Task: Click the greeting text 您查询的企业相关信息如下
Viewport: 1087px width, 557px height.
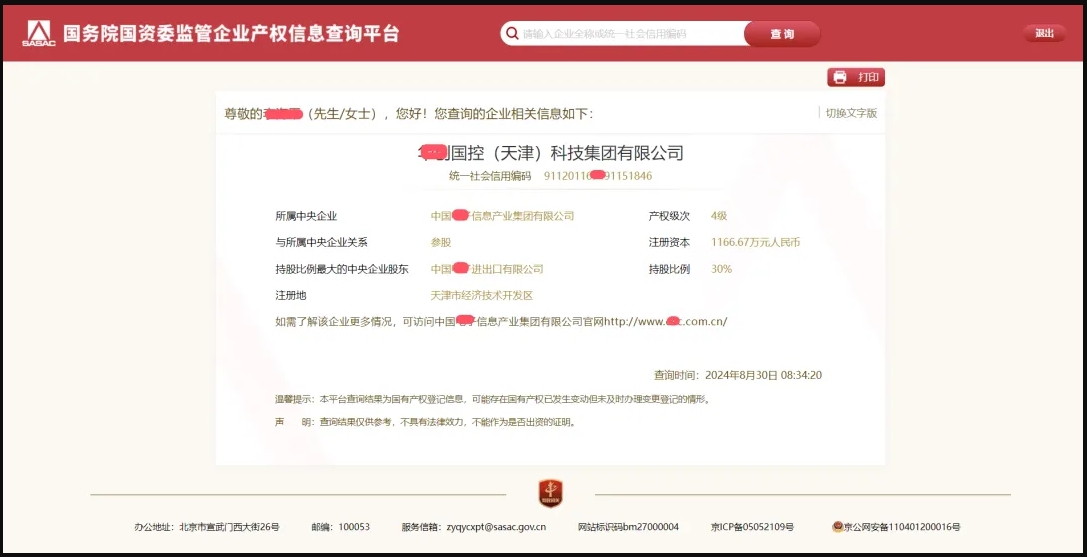Action: pyautogui.click(x=514, y=113)
